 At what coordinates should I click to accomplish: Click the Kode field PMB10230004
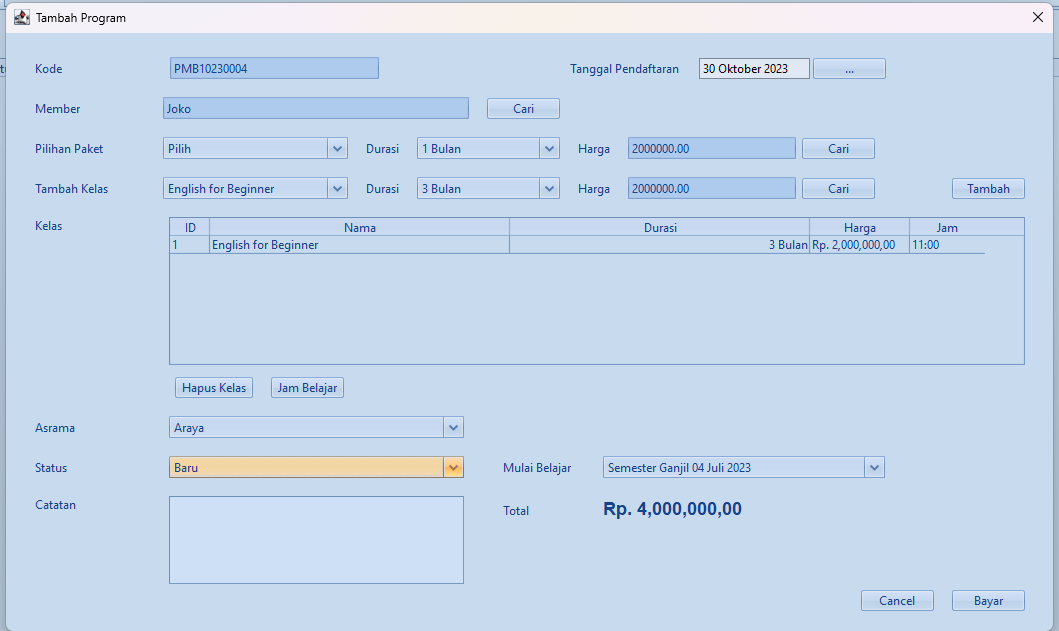pos(274,68)
